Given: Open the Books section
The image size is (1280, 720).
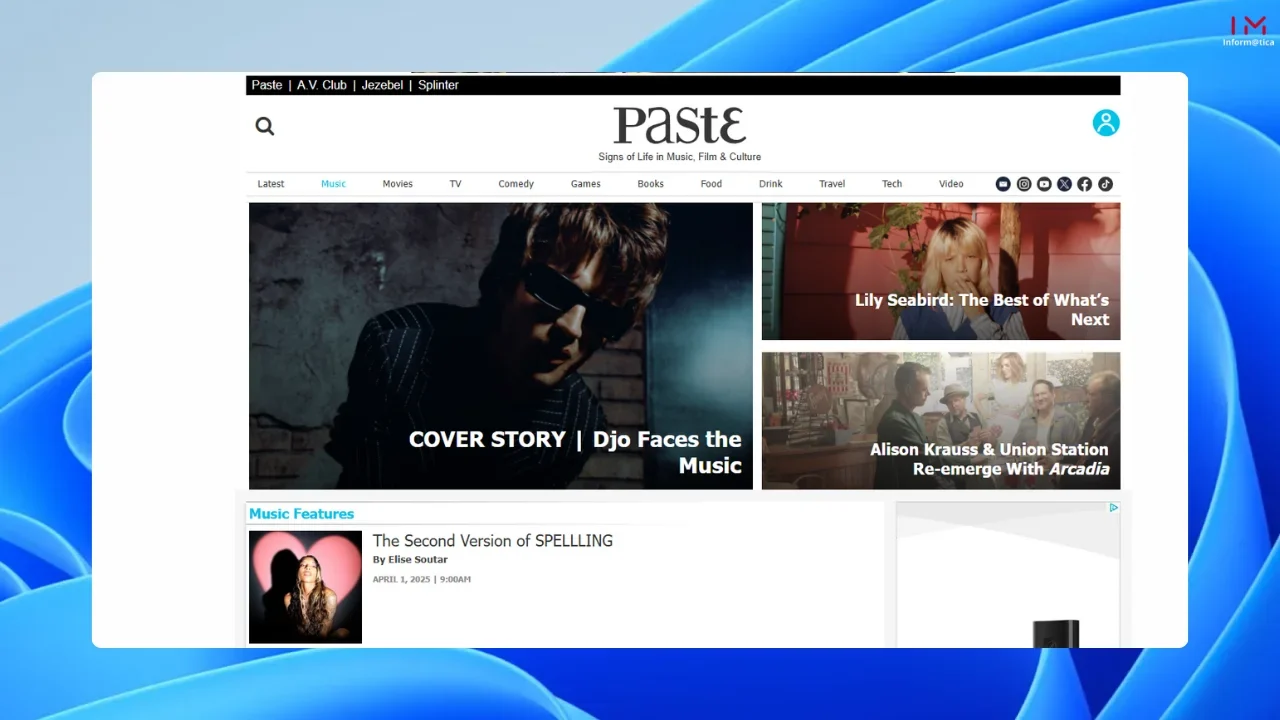Looking at the screenshot, I should tap(651, 184).
